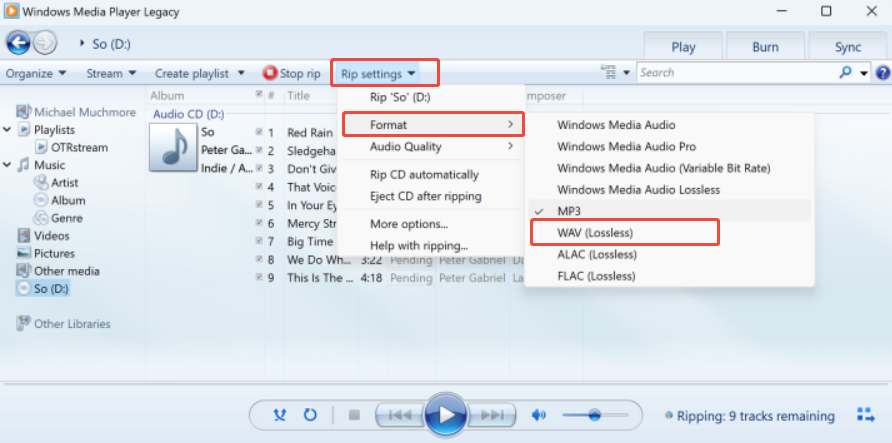This screenshot has width=892, height=443.
Task: Switch to the Play tab
Action: (683, 47)
